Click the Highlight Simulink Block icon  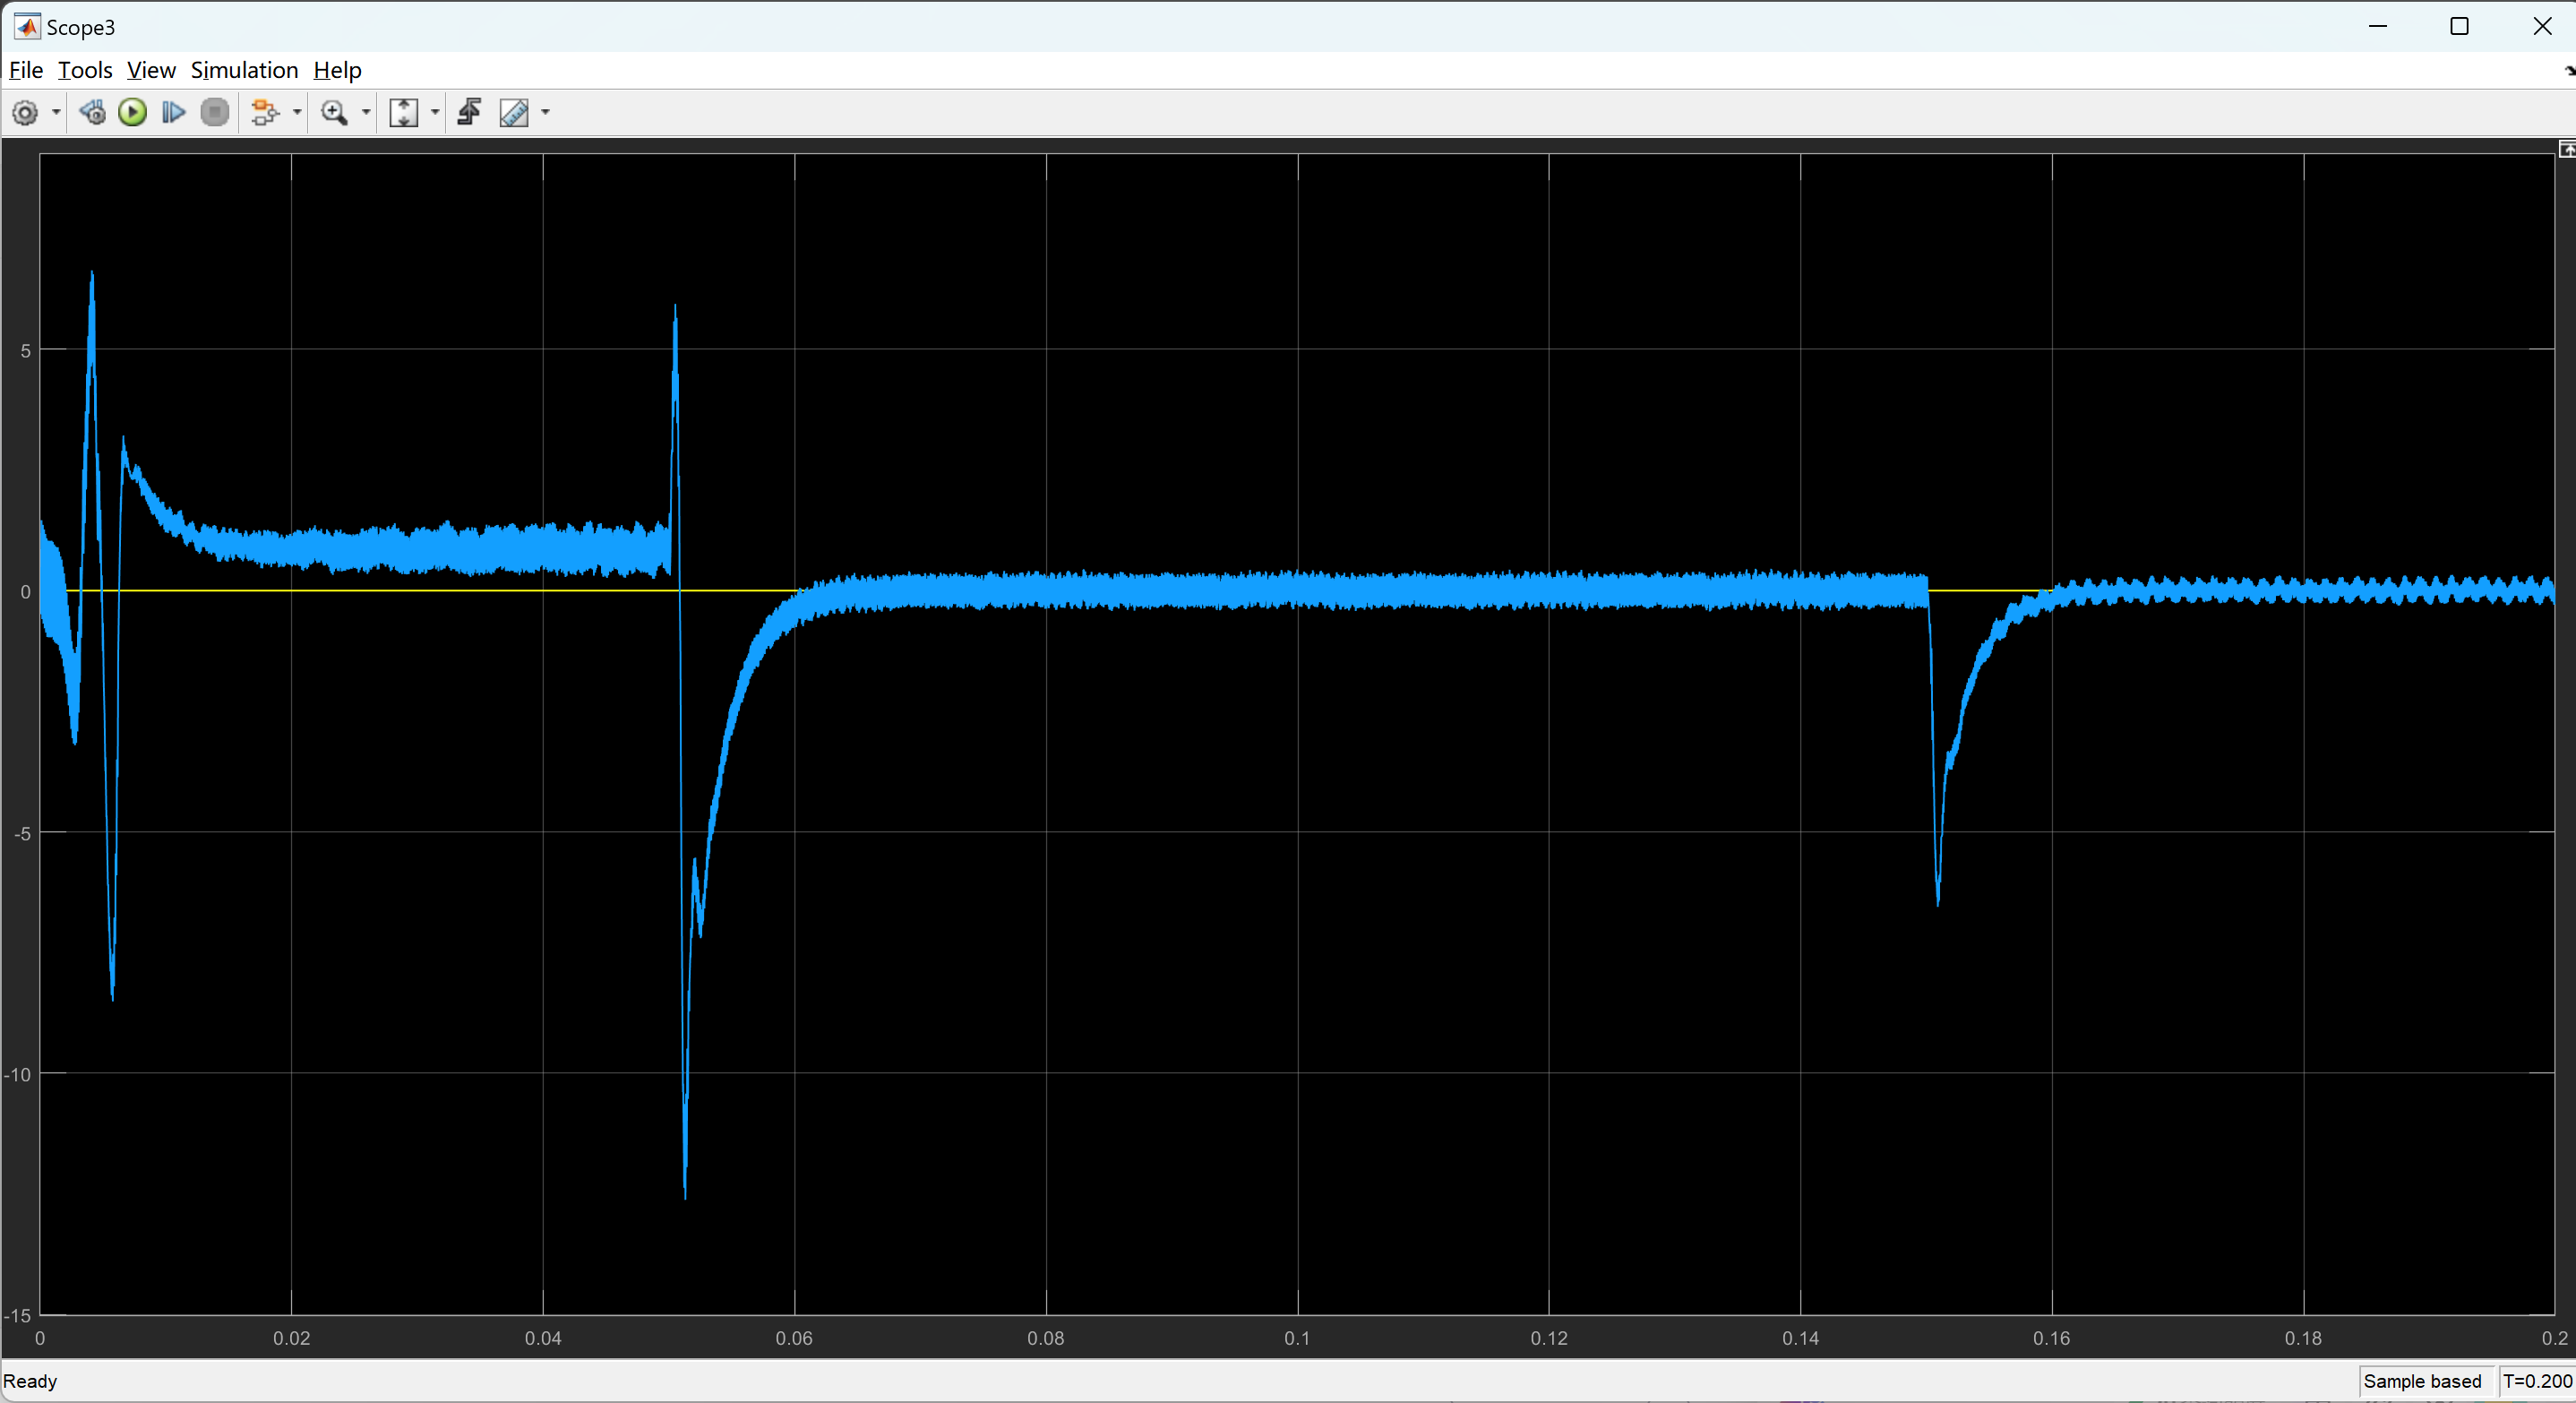(265, 113)
